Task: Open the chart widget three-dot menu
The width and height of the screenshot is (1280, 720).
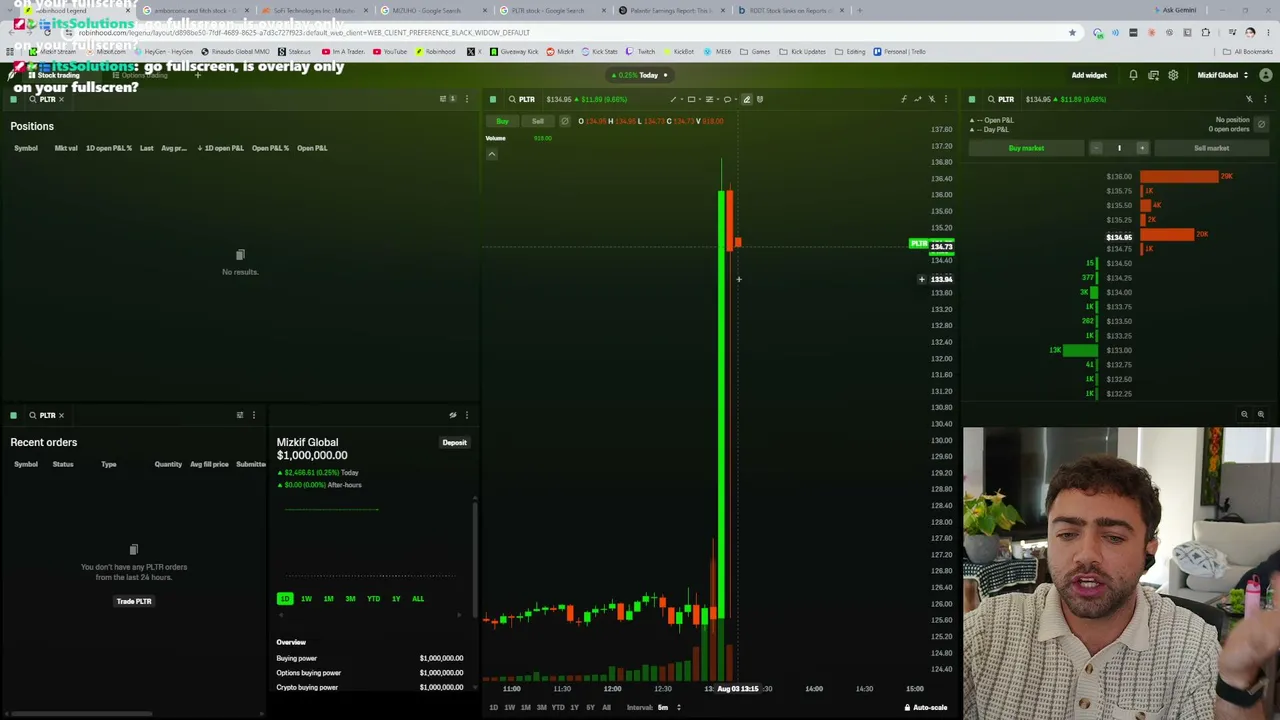Action: (946, 99)
